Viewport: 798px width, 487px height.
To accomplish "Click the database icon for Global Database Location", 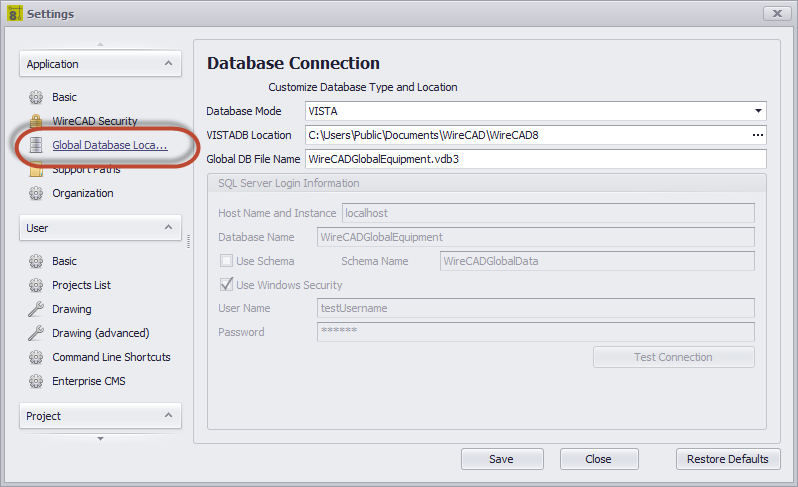I will point(36,145).
